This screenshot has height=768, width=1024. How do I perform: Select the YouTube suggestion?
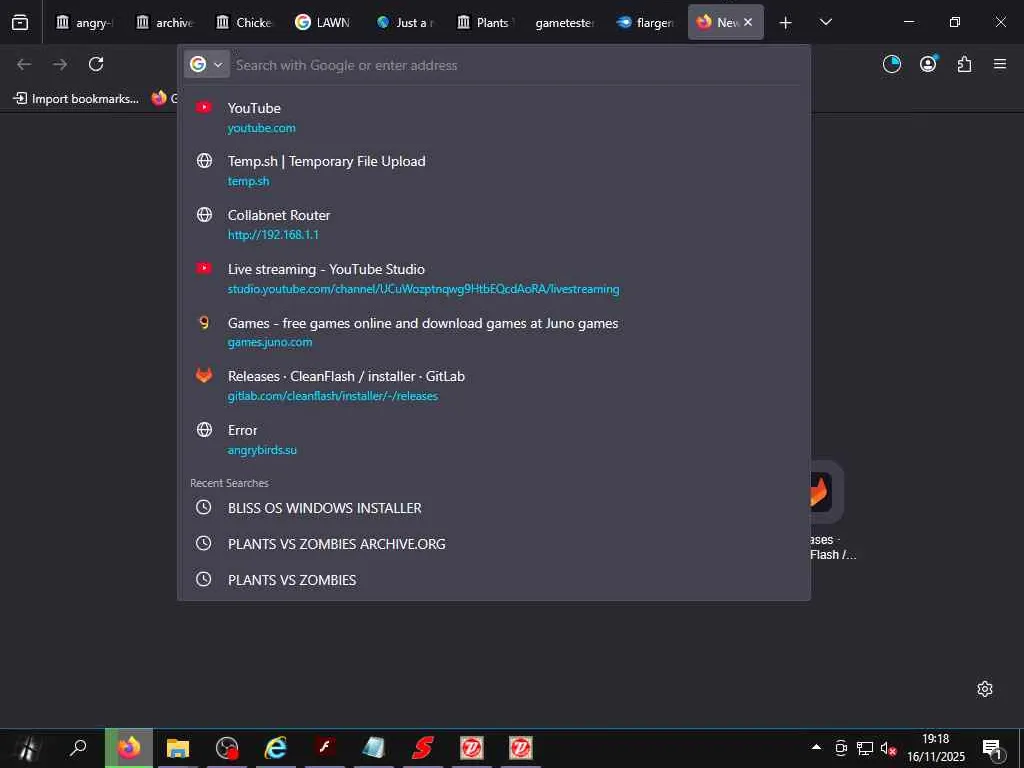tap(494, 117)
